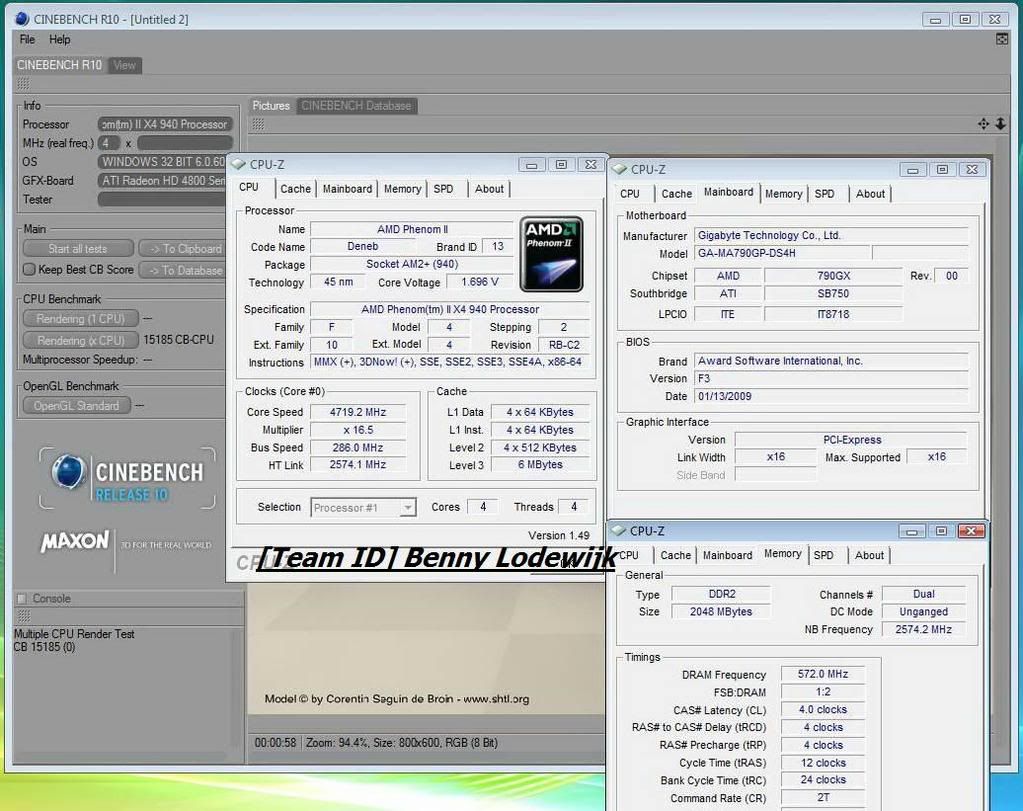The image size is (1023, 811).
Task: Toggle the Console checkbox
Action: click(x=22, y=598)
